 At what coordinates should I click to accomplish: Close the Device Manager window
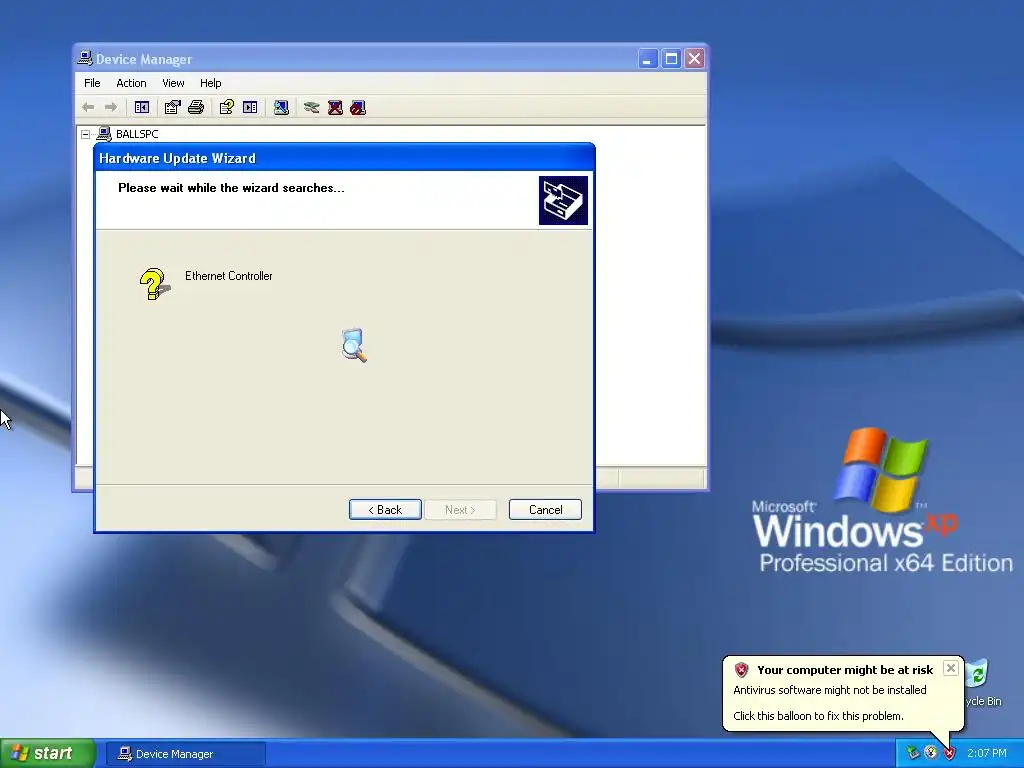tap(694, 59)
